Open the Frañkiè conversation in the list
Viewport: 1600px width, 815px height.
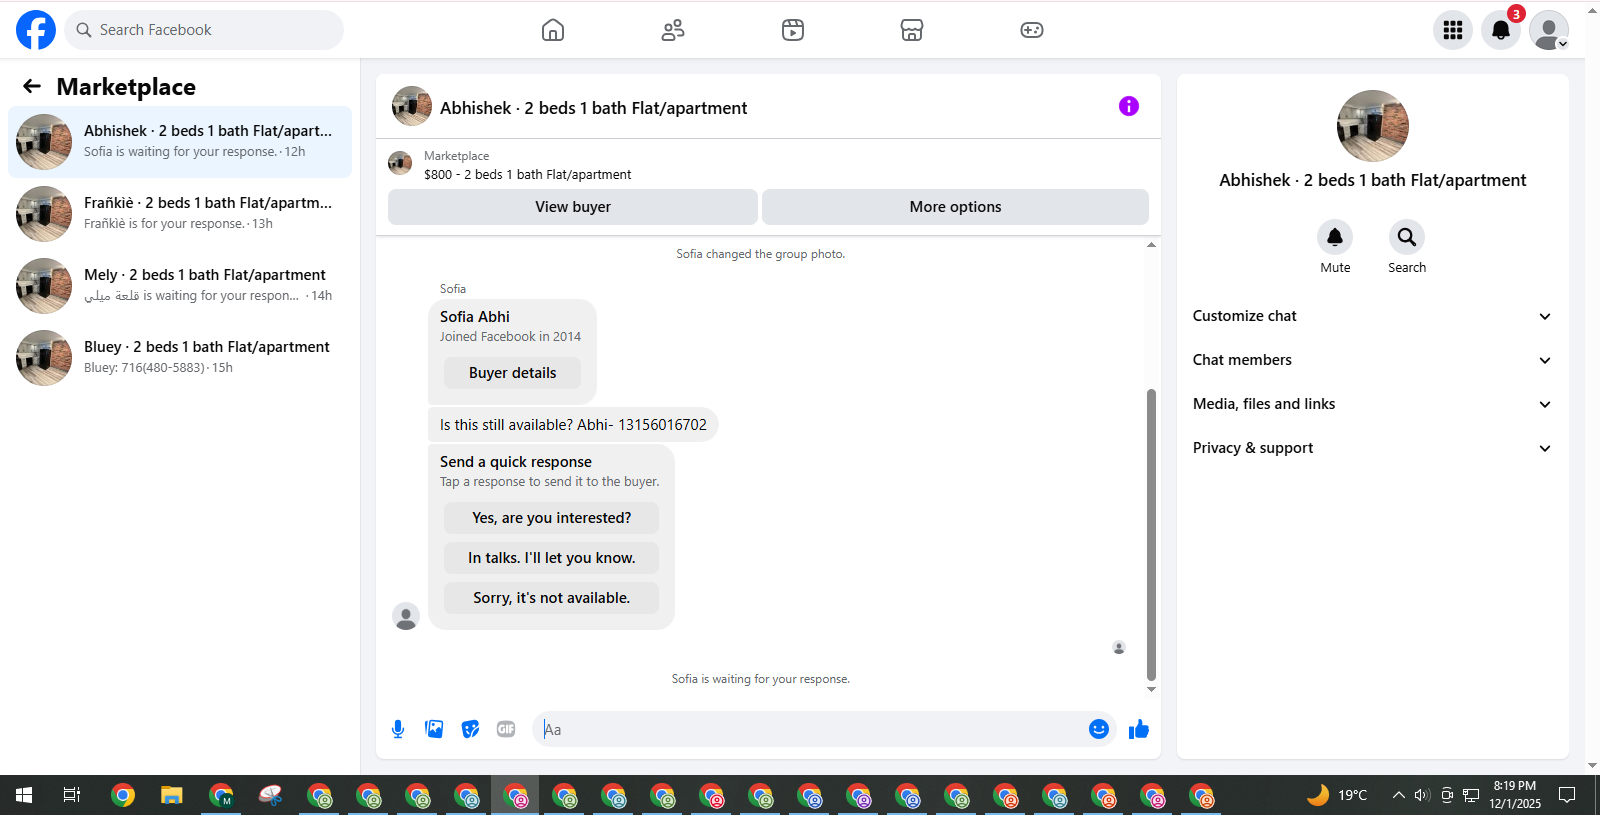pos(180,214)
